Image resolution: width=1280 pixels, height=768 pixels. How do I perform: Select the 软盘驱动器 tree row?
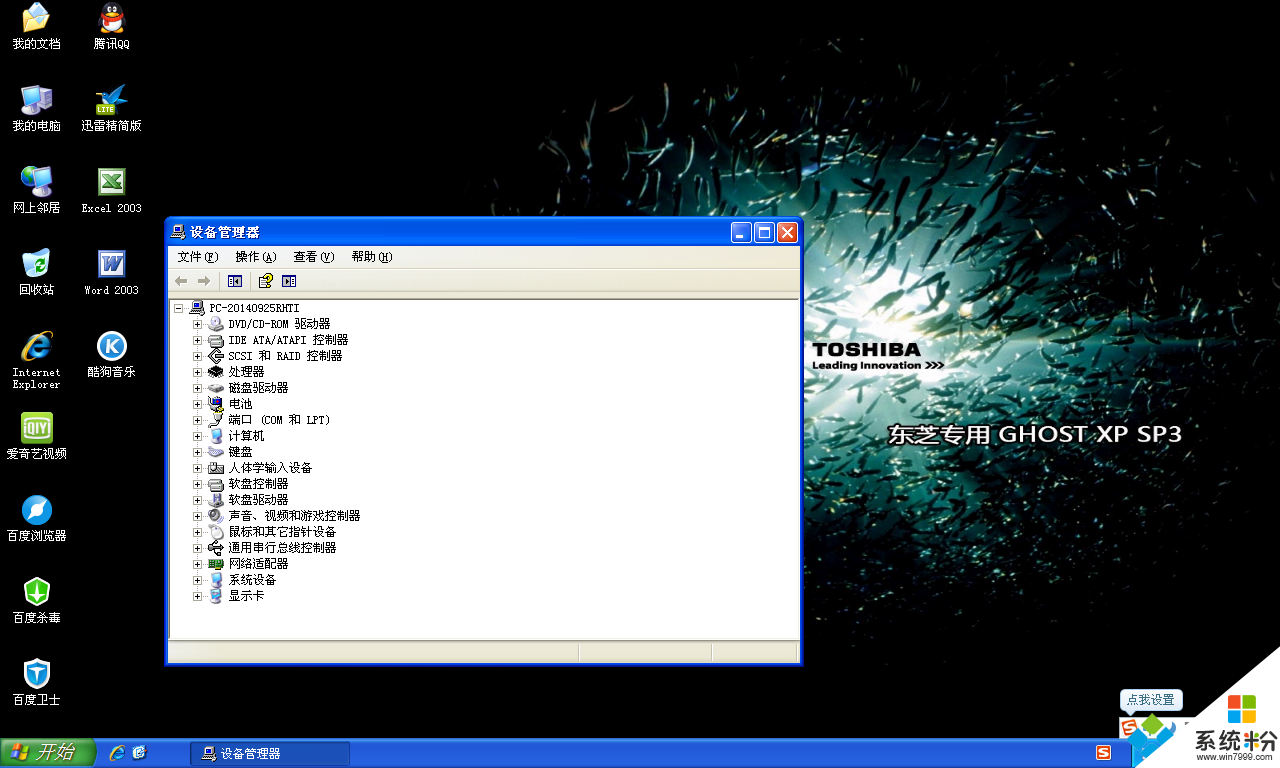[258, 500]
